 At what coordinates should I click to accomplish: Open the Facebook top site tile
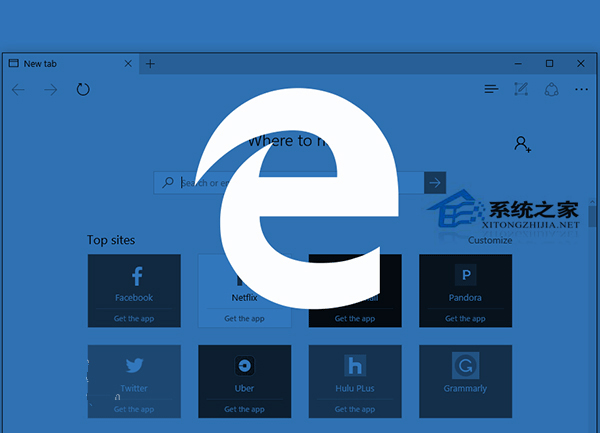pos(134,282)
